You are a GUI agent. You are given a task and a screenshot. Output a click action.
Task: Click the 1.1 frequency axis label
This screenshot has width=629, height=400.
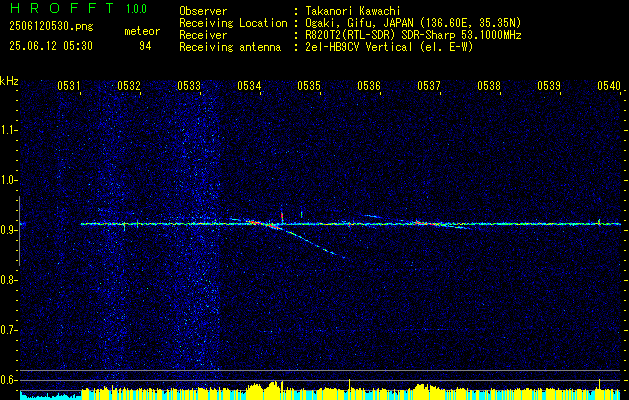[8, 130]
